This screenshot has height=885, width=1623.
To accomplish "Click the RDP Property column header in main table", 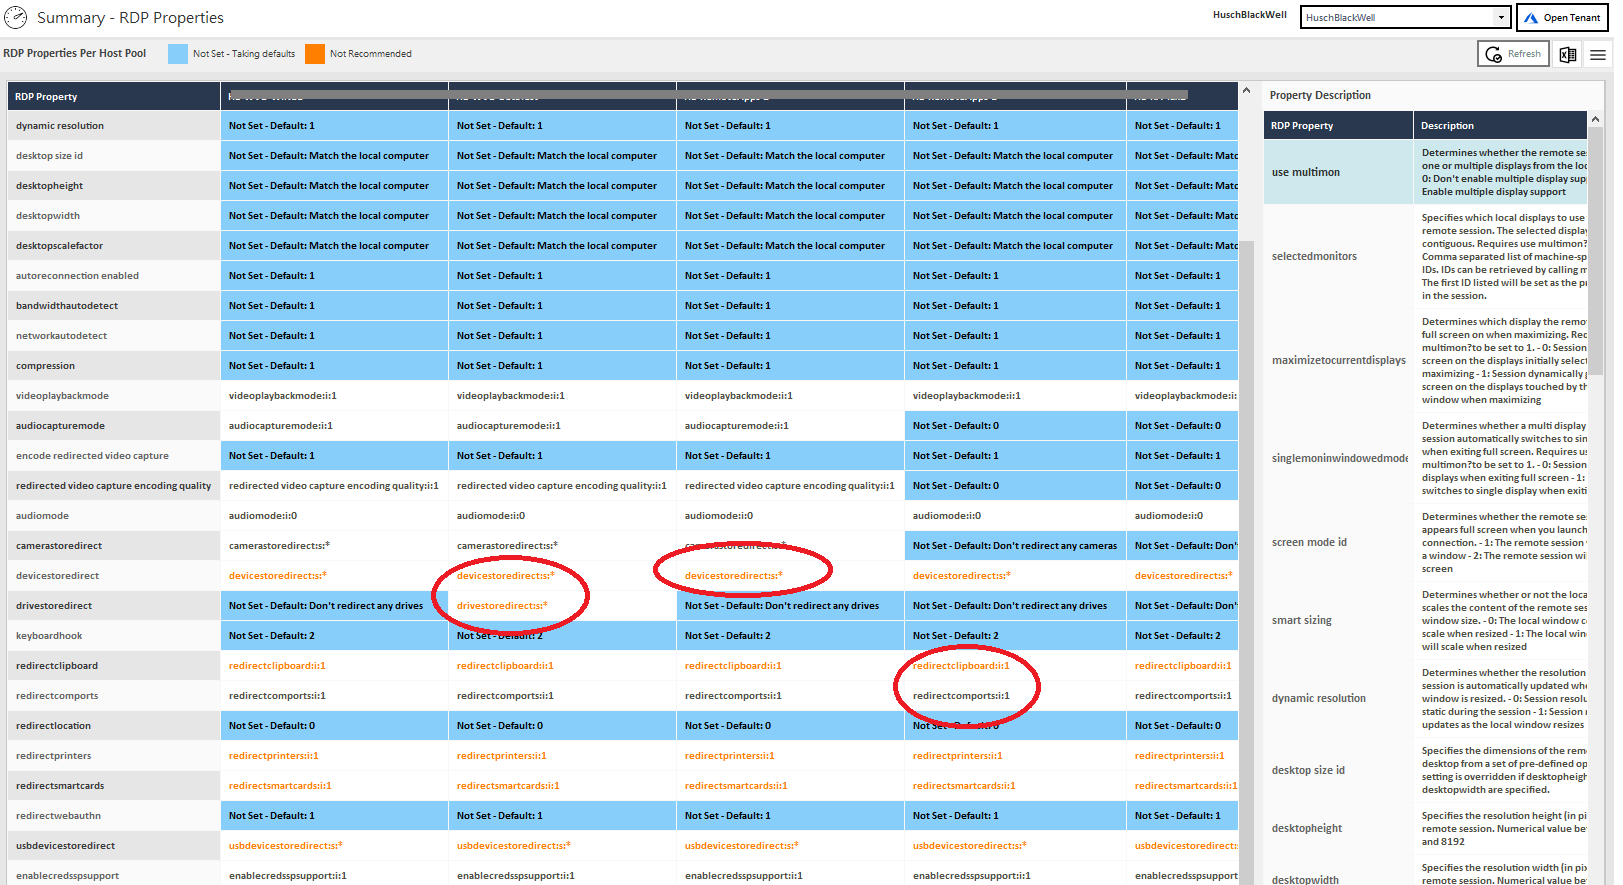I will pos(46,97).
